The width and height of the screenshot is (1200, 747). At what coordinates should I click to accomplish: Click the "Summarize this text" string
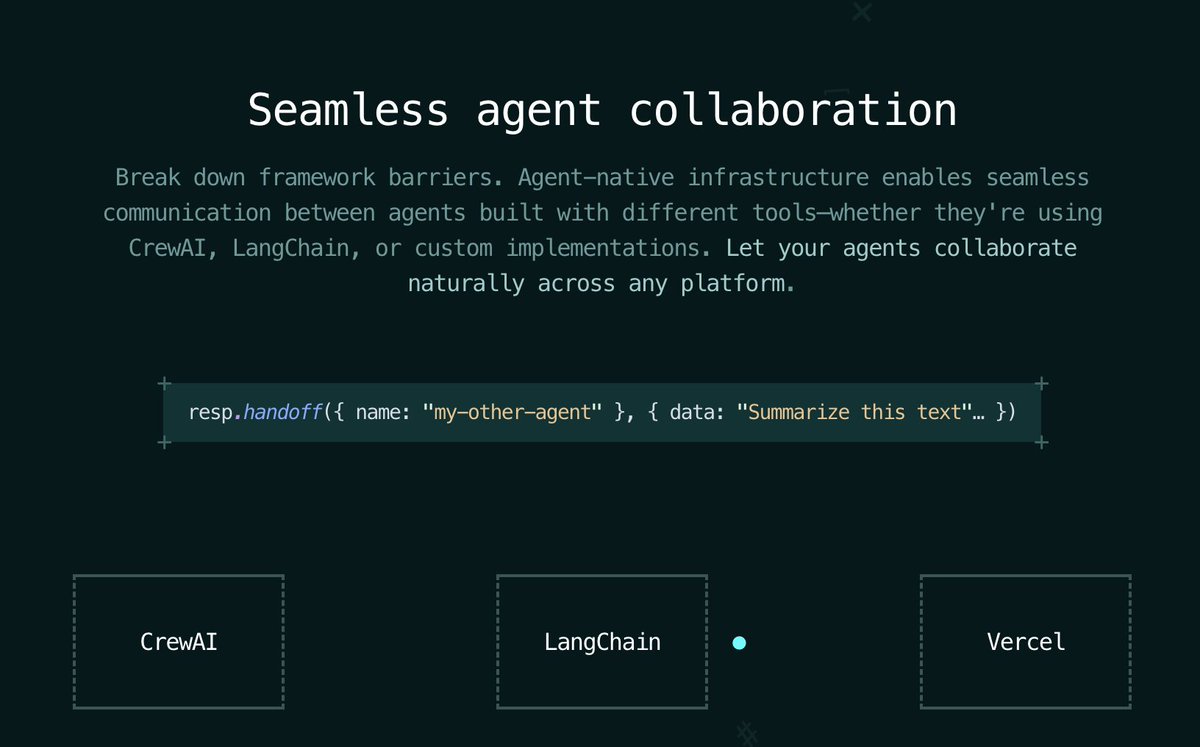855,412
